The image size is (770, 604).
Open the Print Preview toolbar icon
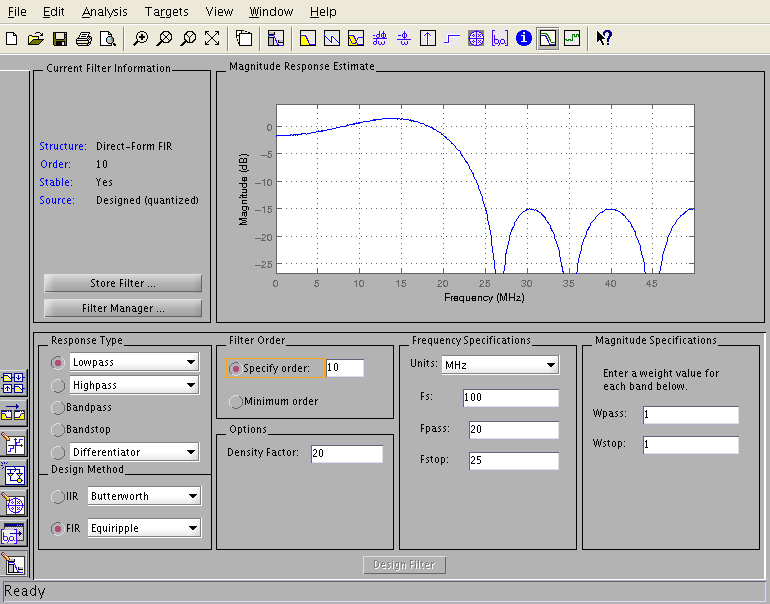pos(107,39)
